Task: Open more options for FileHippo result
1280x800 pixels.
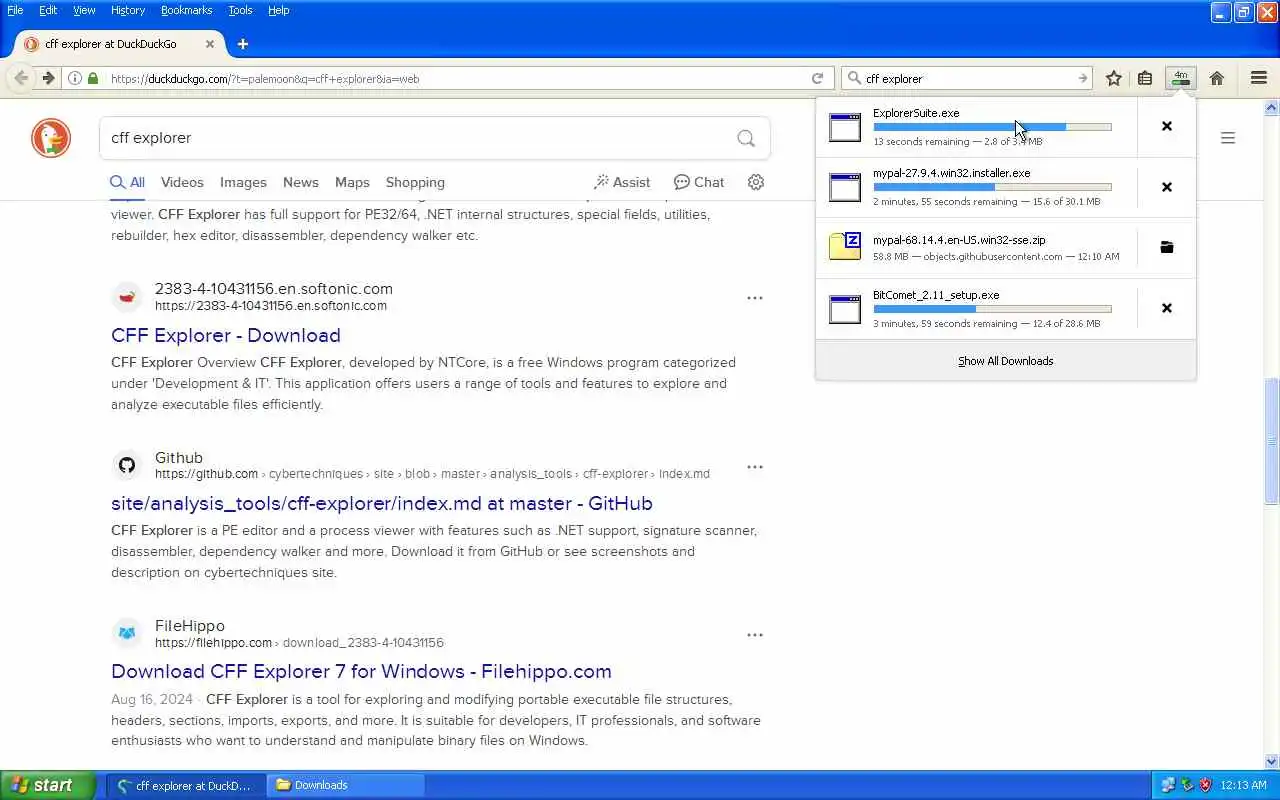Action: coord(755,635)
